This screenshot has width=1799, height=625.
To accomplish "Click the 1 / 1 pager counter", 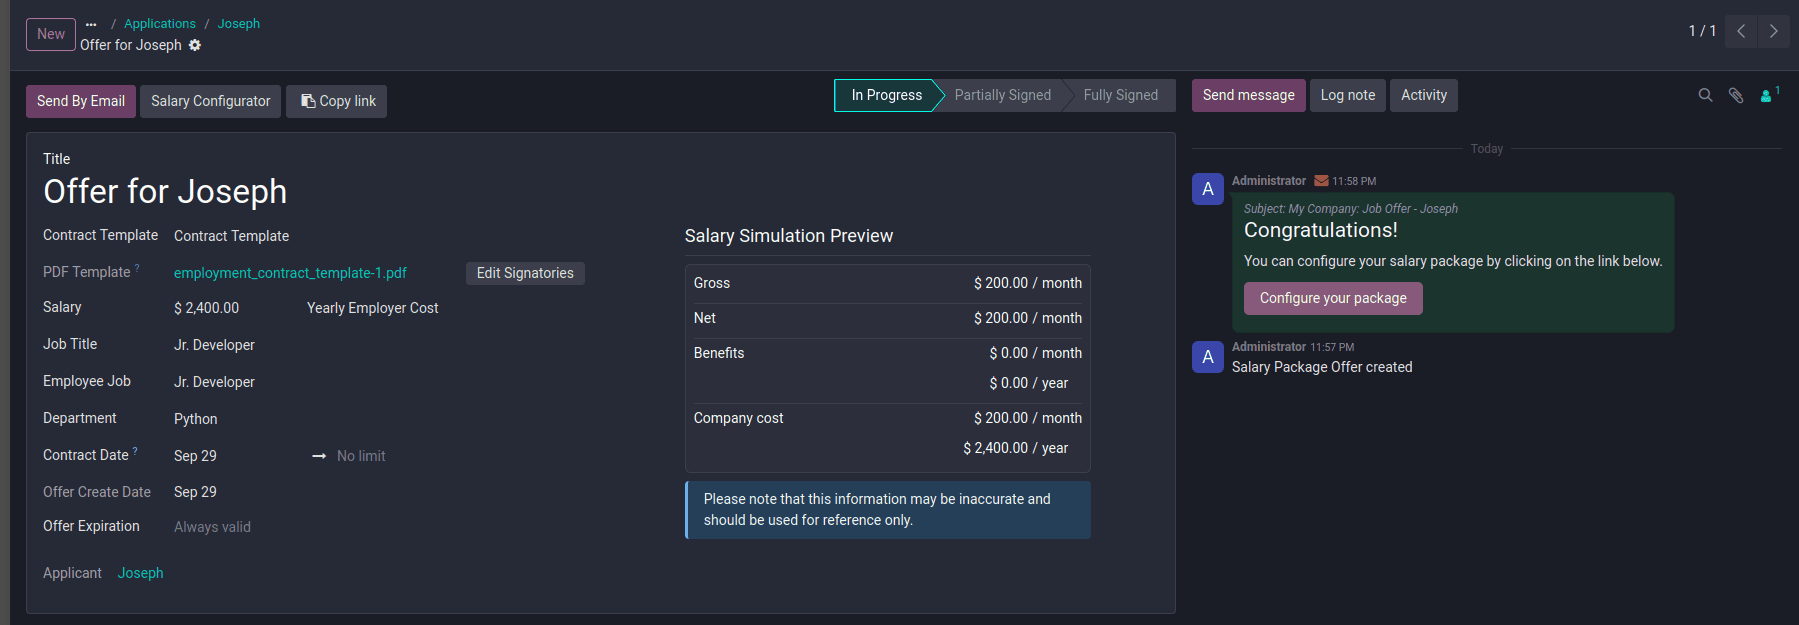I will tap(1702, 31).
